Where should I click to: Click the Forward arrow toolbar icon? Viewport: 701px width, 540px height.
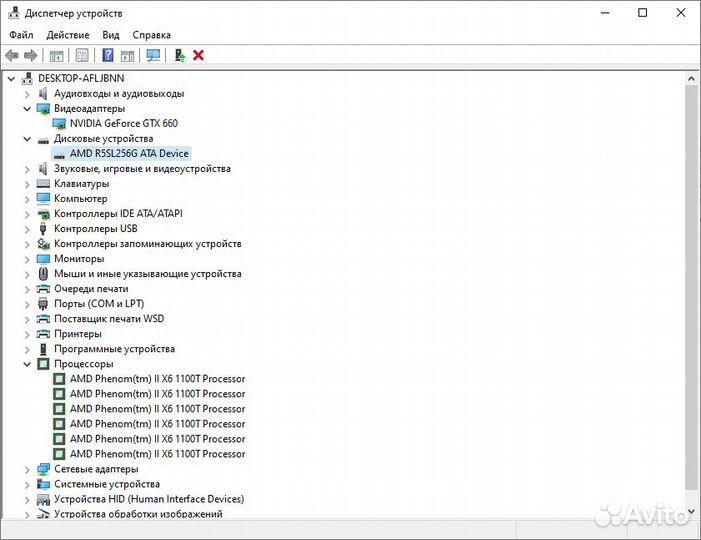(30, 55)
